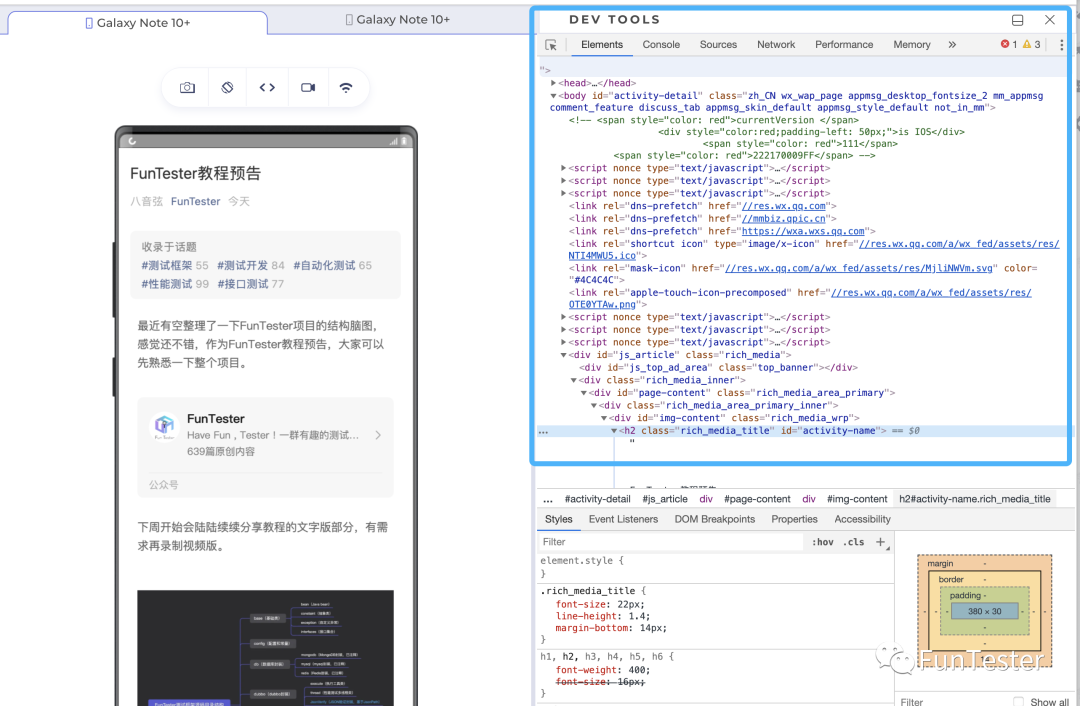Show more DevTools tabs with the double-chevron
The image size is (1080, 706).
click(x=952, y=45)
